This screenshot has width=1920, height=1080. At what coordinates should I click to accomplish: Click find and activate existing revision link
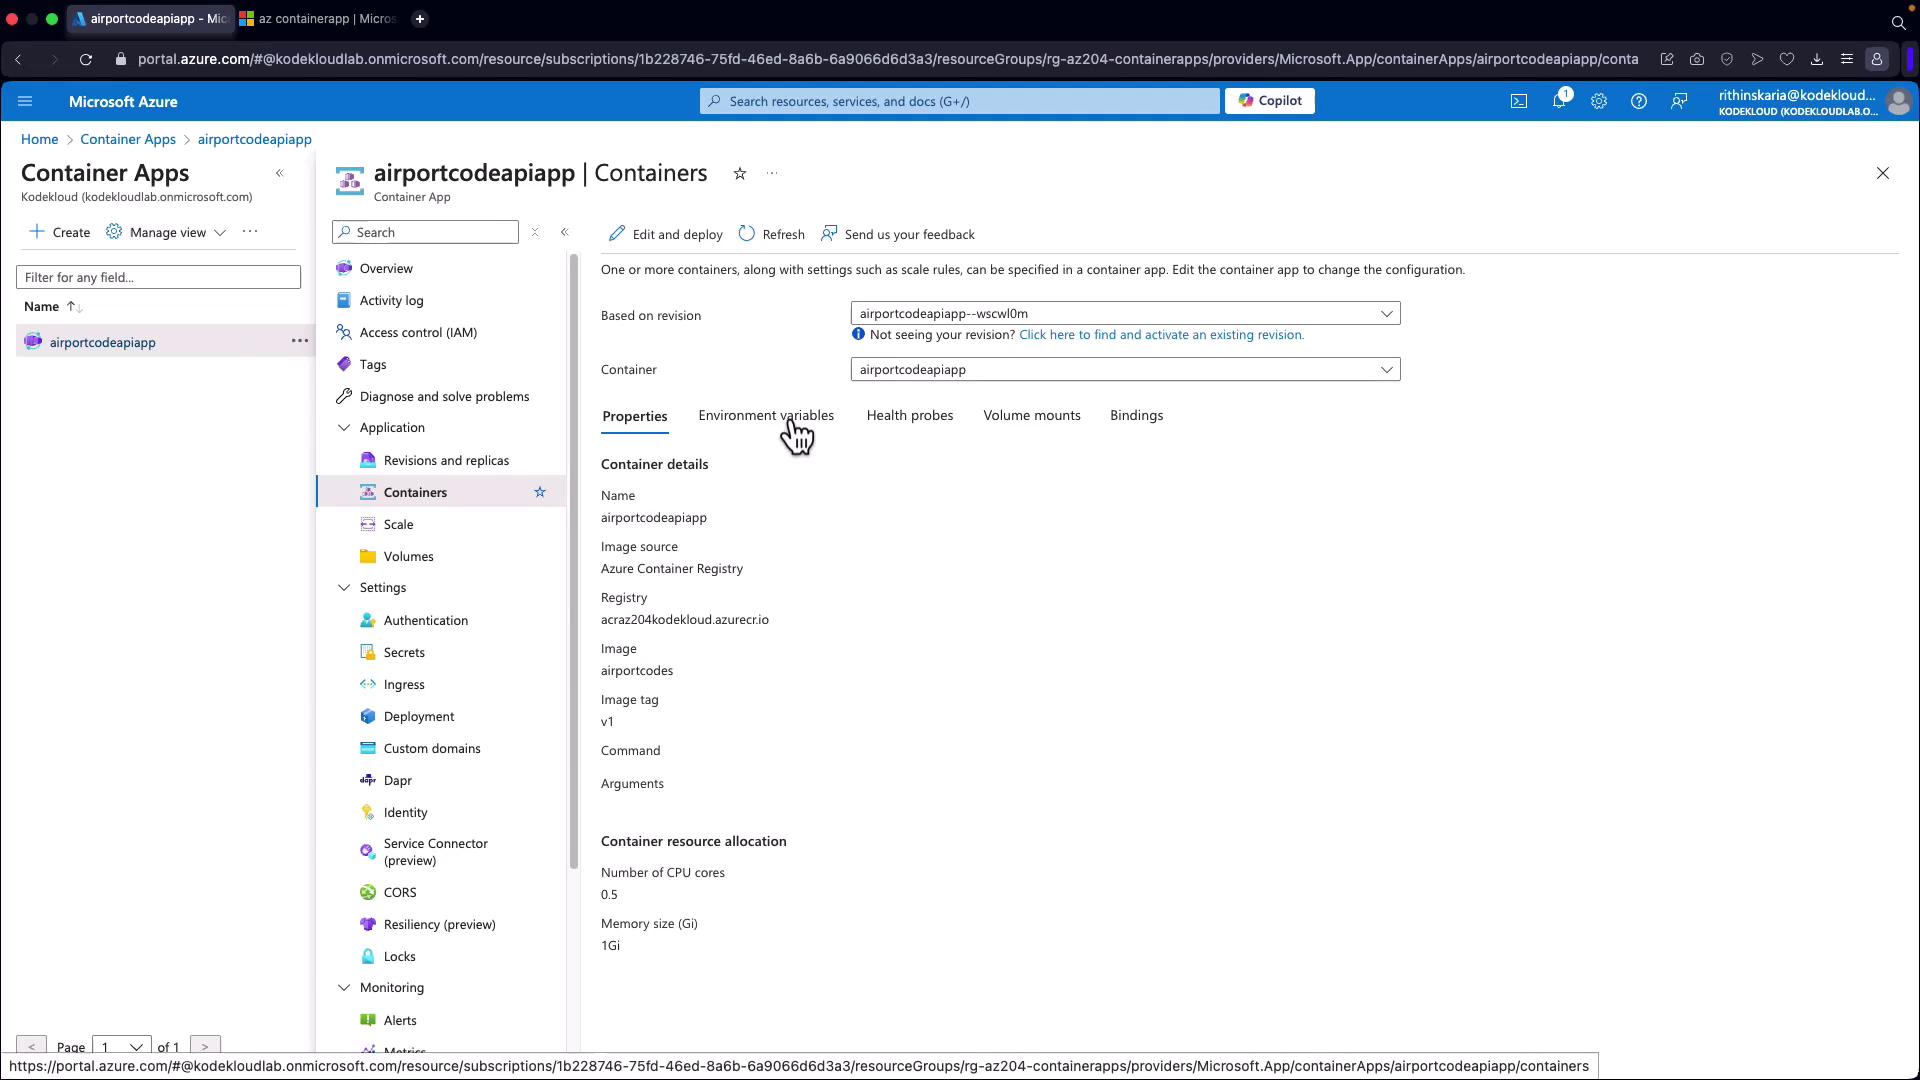[1161, 335]
